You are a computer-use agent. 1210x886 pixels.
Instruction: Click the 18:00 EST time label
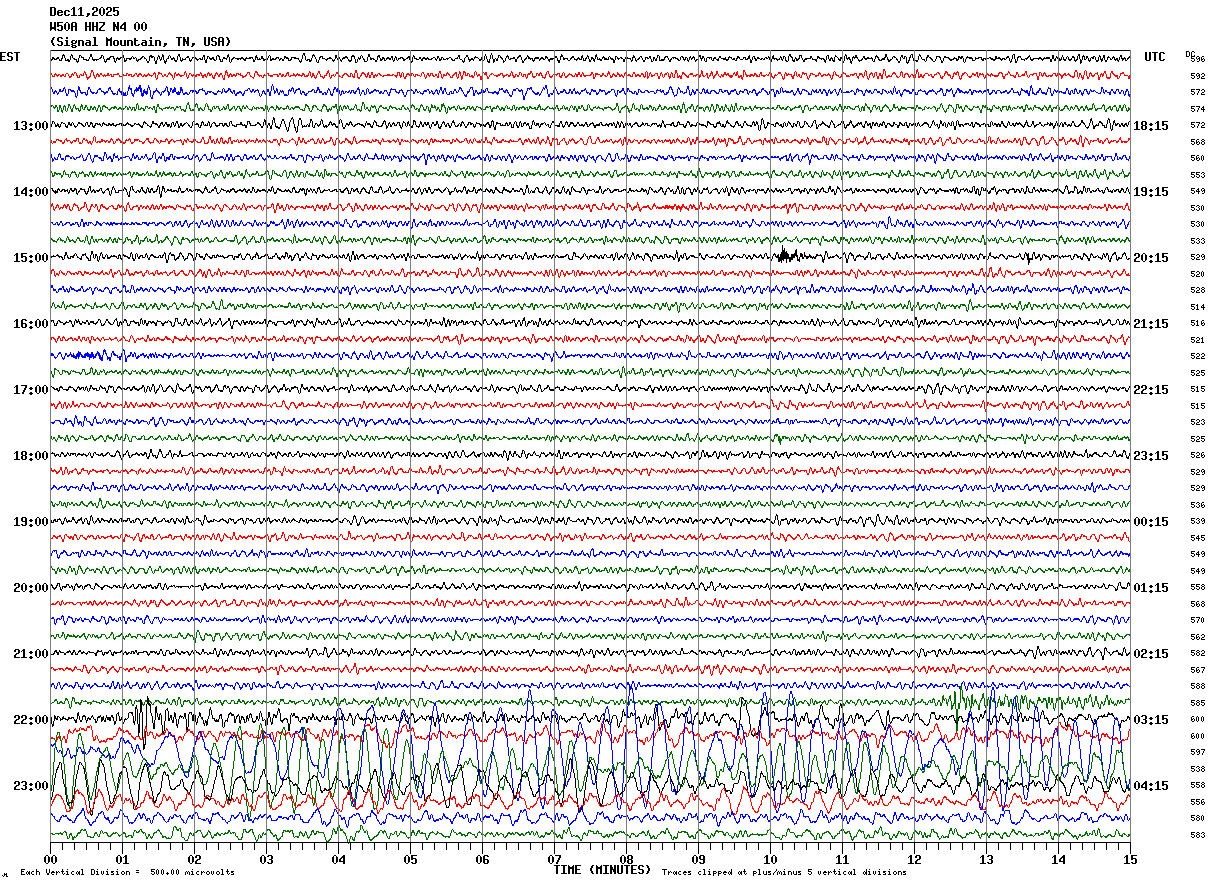pyautogui.click(x=30, y=456)
